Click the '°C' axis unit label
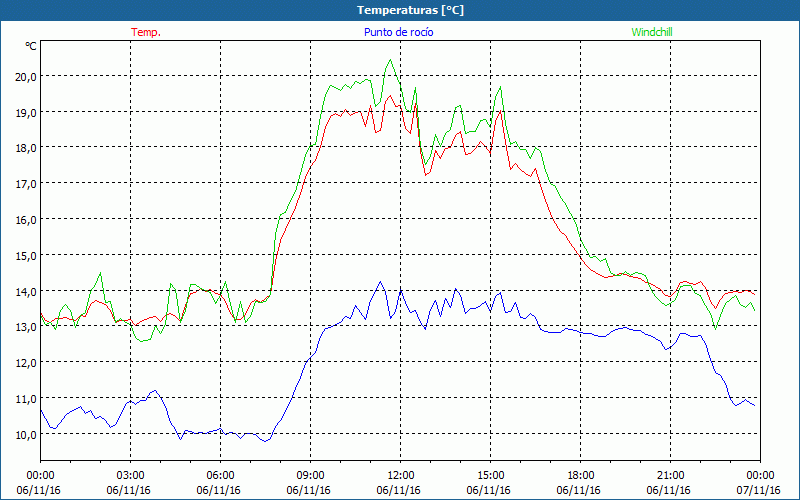Image resolution: width=800 pixels, height=500 pixels. [x=31, y=46]
